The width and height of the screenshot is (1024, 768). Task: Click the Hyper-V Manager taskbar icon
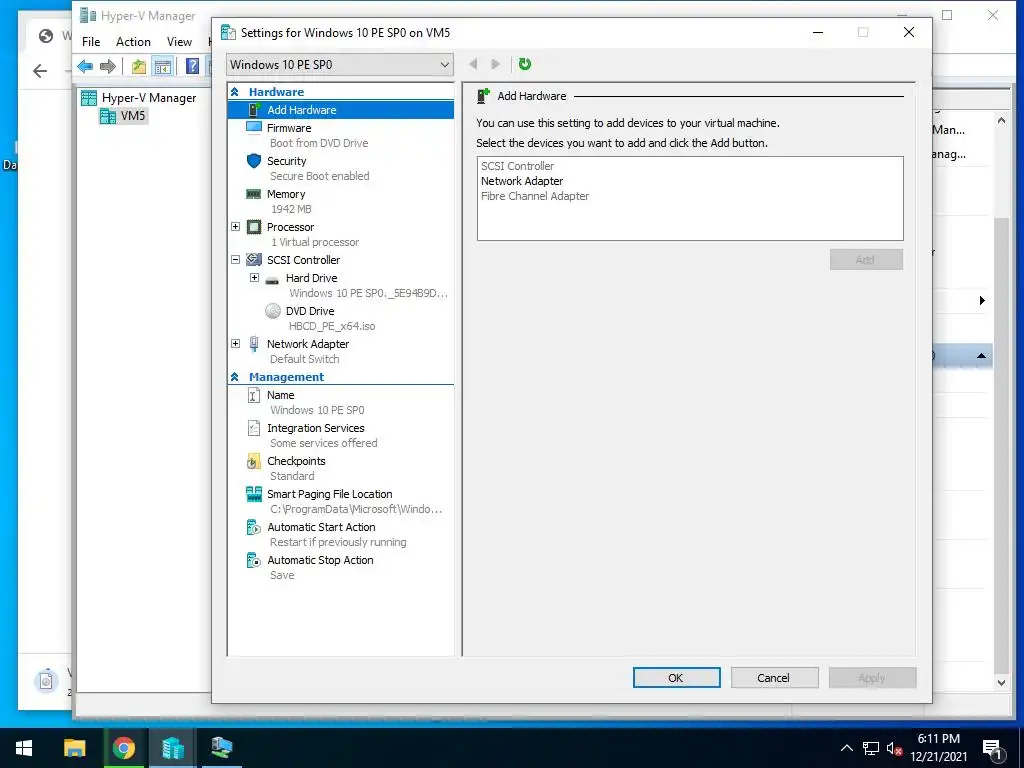coord(172,748)
